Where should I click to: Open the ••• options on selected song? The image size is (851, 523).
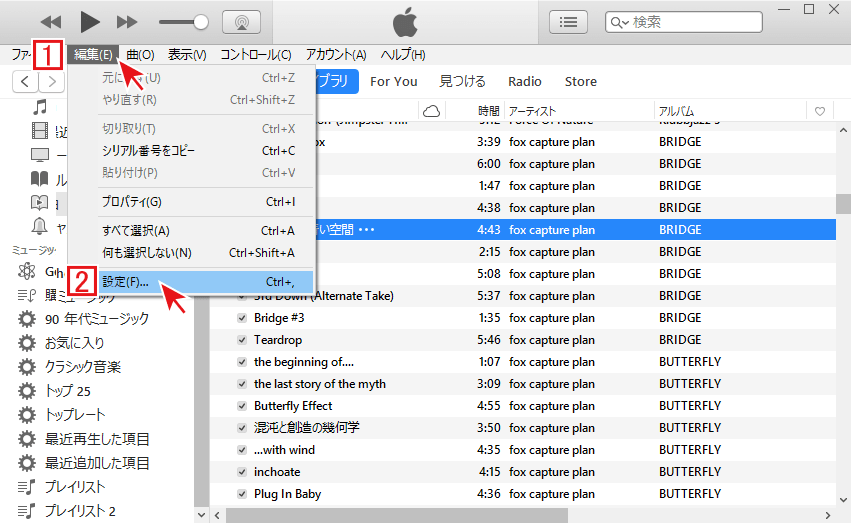tap(367, 230)
